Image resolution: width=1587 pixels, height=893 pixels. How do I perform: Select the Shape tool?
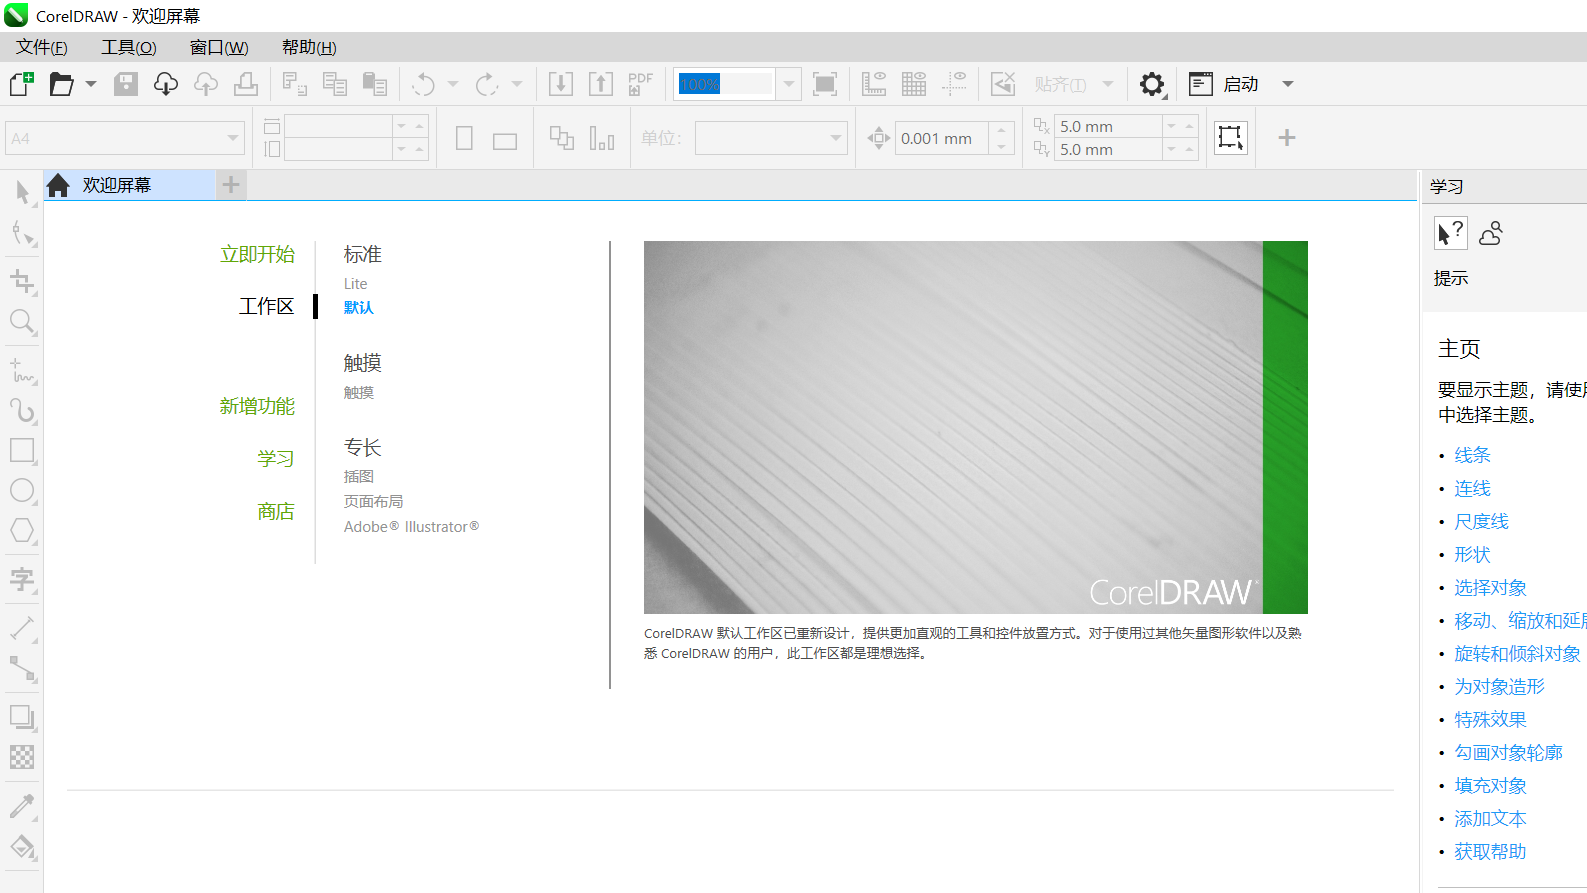point(22,234)
